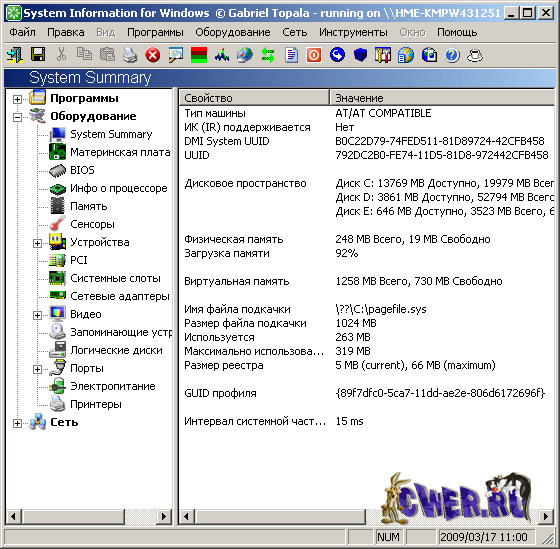Click the Электропитание battery icon
Viewport: 560px width, 549px height.
click(x=57, y=386)
